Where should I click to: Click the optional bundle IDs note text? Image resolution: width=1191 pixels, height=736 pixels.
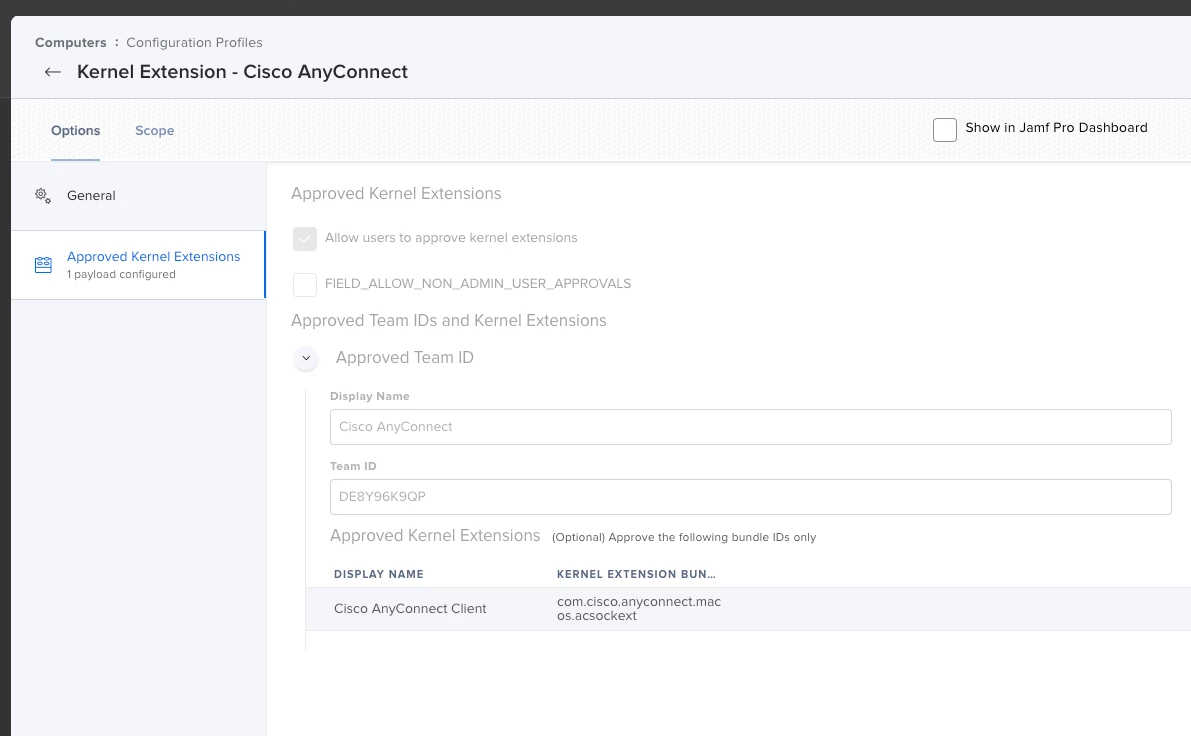[x=684, y=537]
